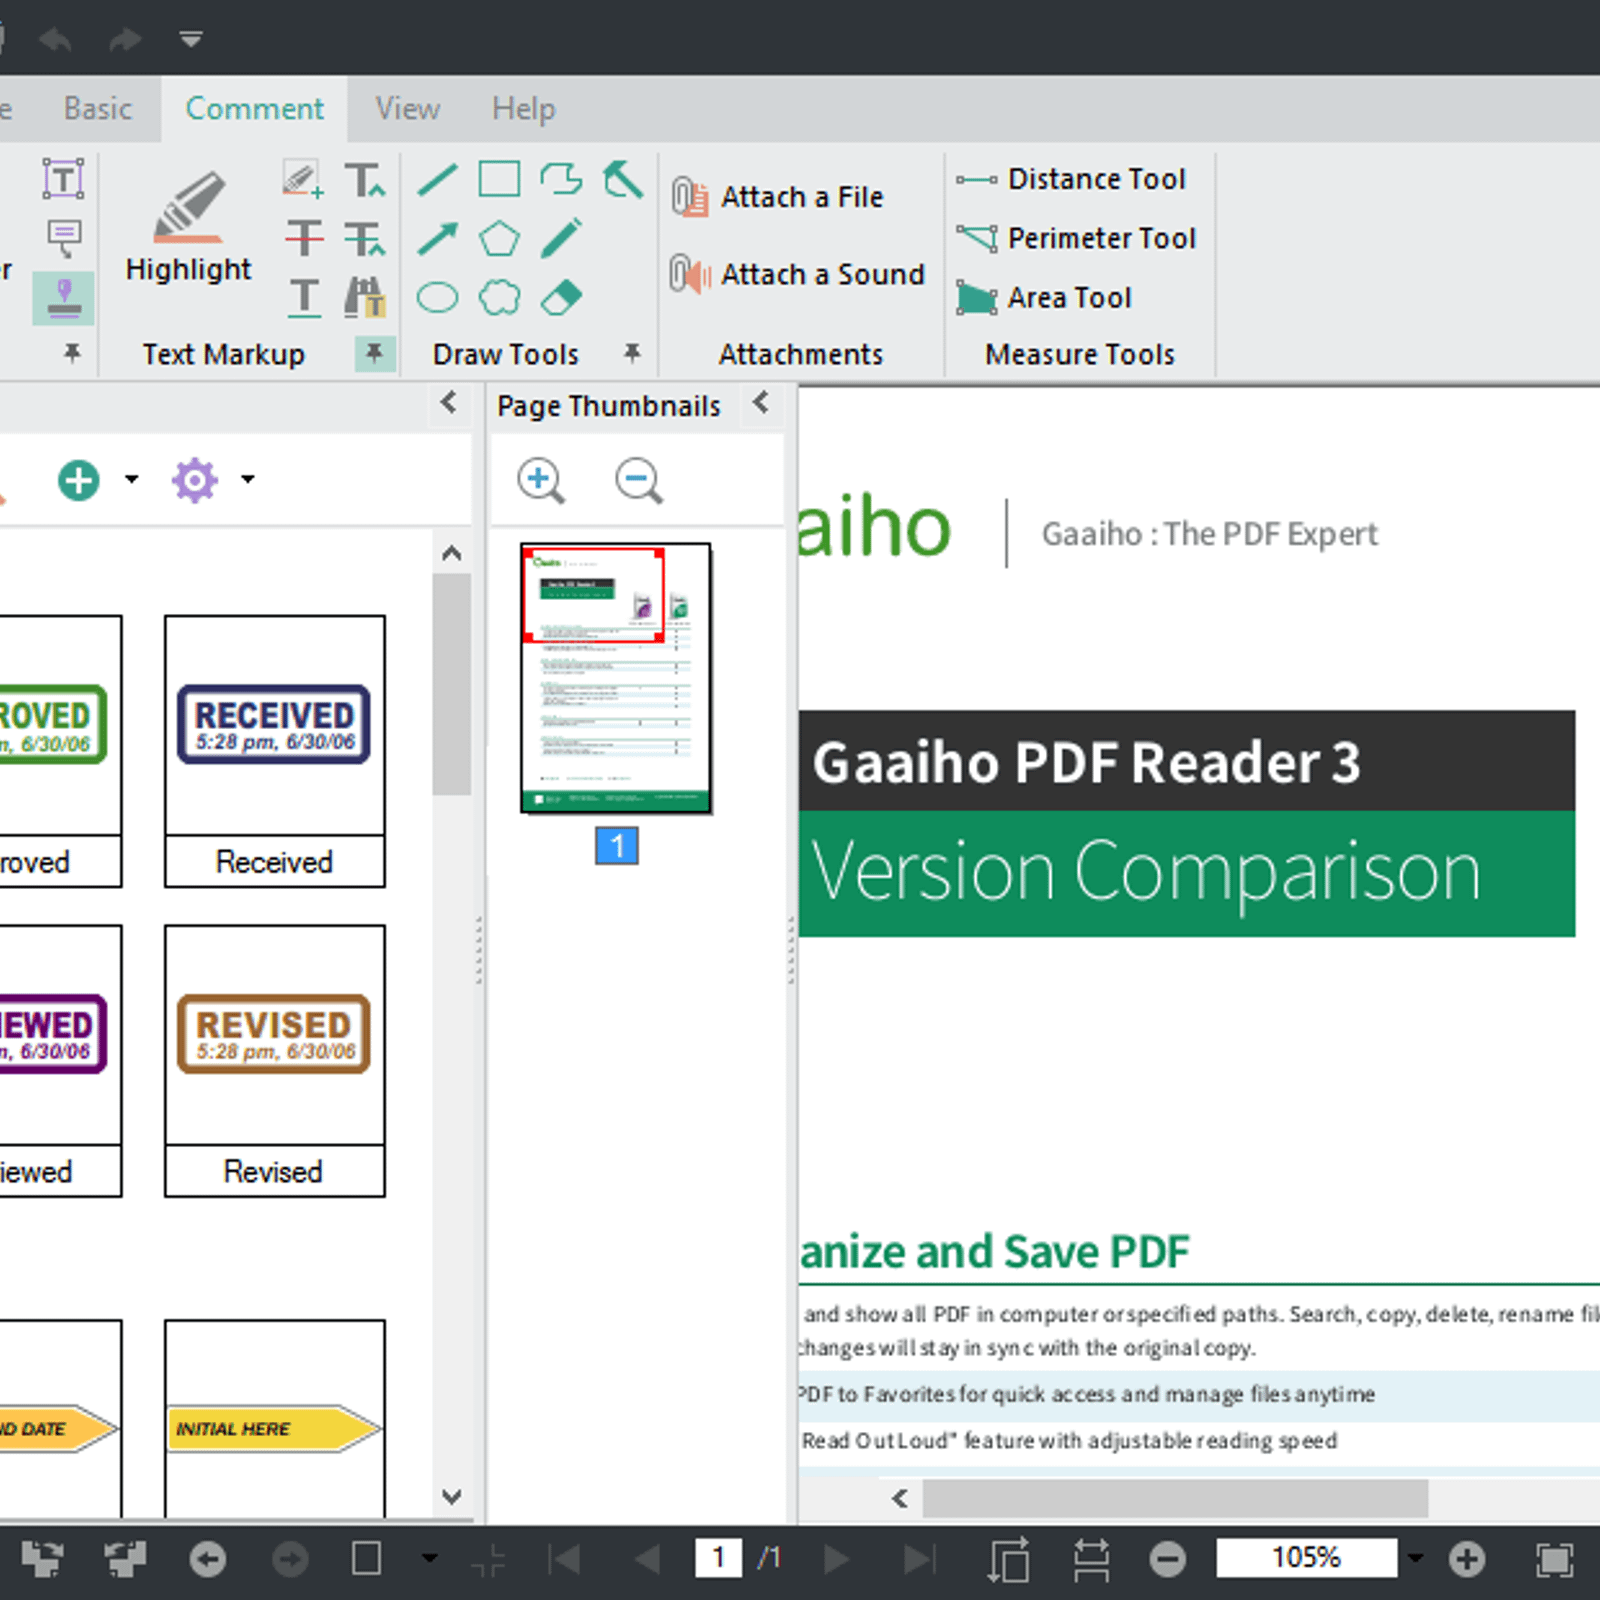Select the page 1 thumbnail
The height and width of the screenshot is (1600, 1600).
(616, 678)
